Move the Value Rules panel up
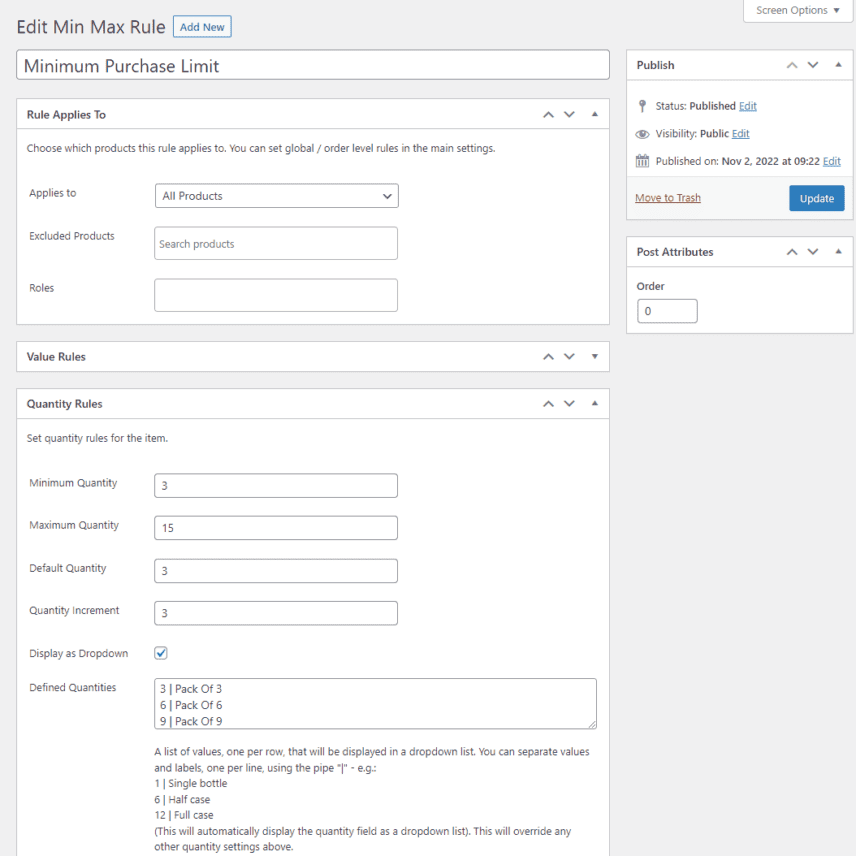 (x=548, y=356)
